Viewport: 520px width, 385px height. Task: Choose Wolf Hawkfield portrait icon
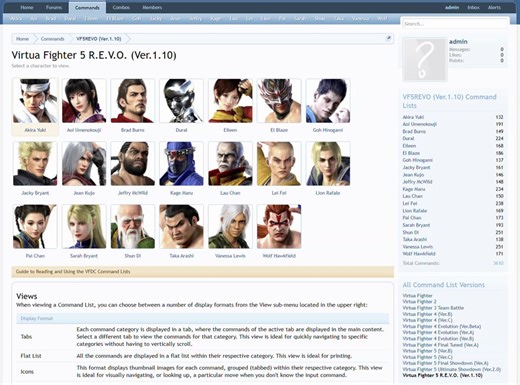(x=279, y=227)
